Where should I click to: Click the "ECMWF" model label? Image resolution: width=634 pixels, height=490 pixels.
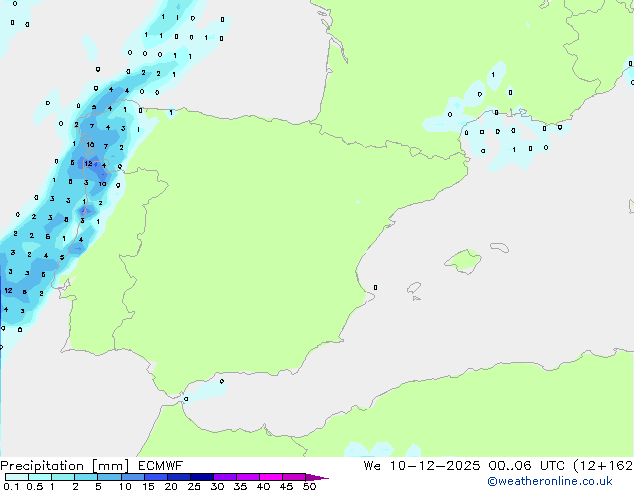(x=161, y=466)
